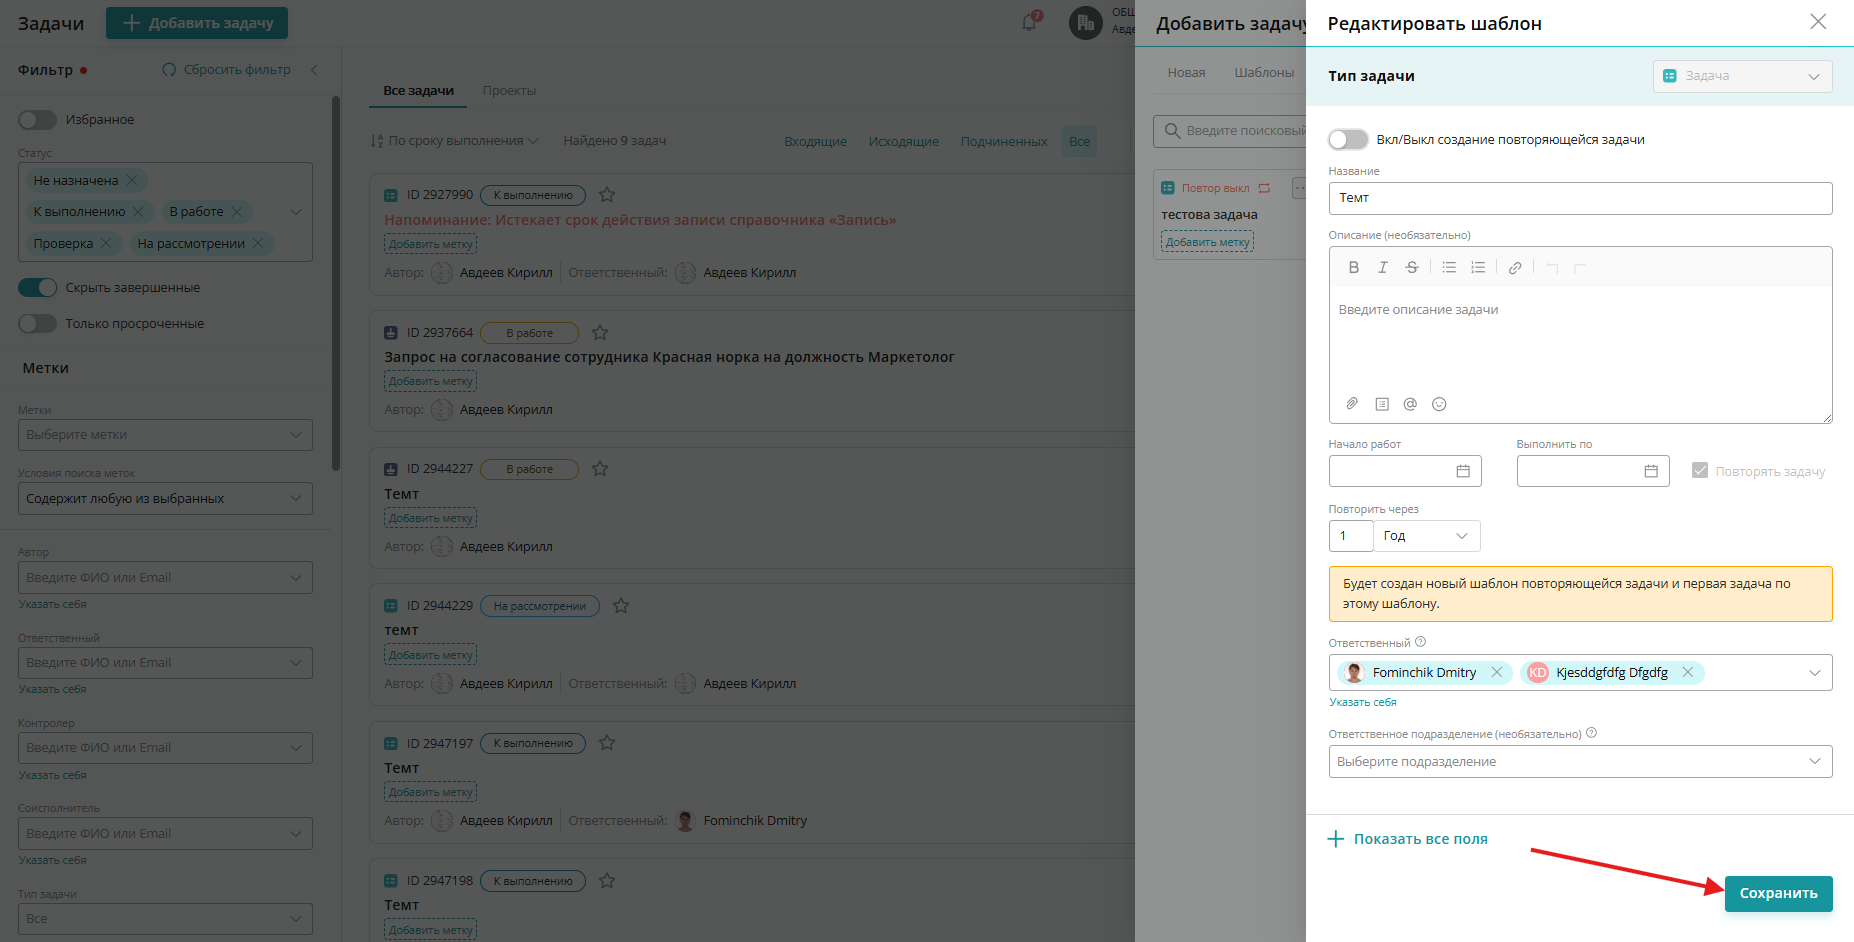Turn off Скрыть завершенные switch
The width and height of the screenshot is (1854, 942).
[x=38, y=288]
